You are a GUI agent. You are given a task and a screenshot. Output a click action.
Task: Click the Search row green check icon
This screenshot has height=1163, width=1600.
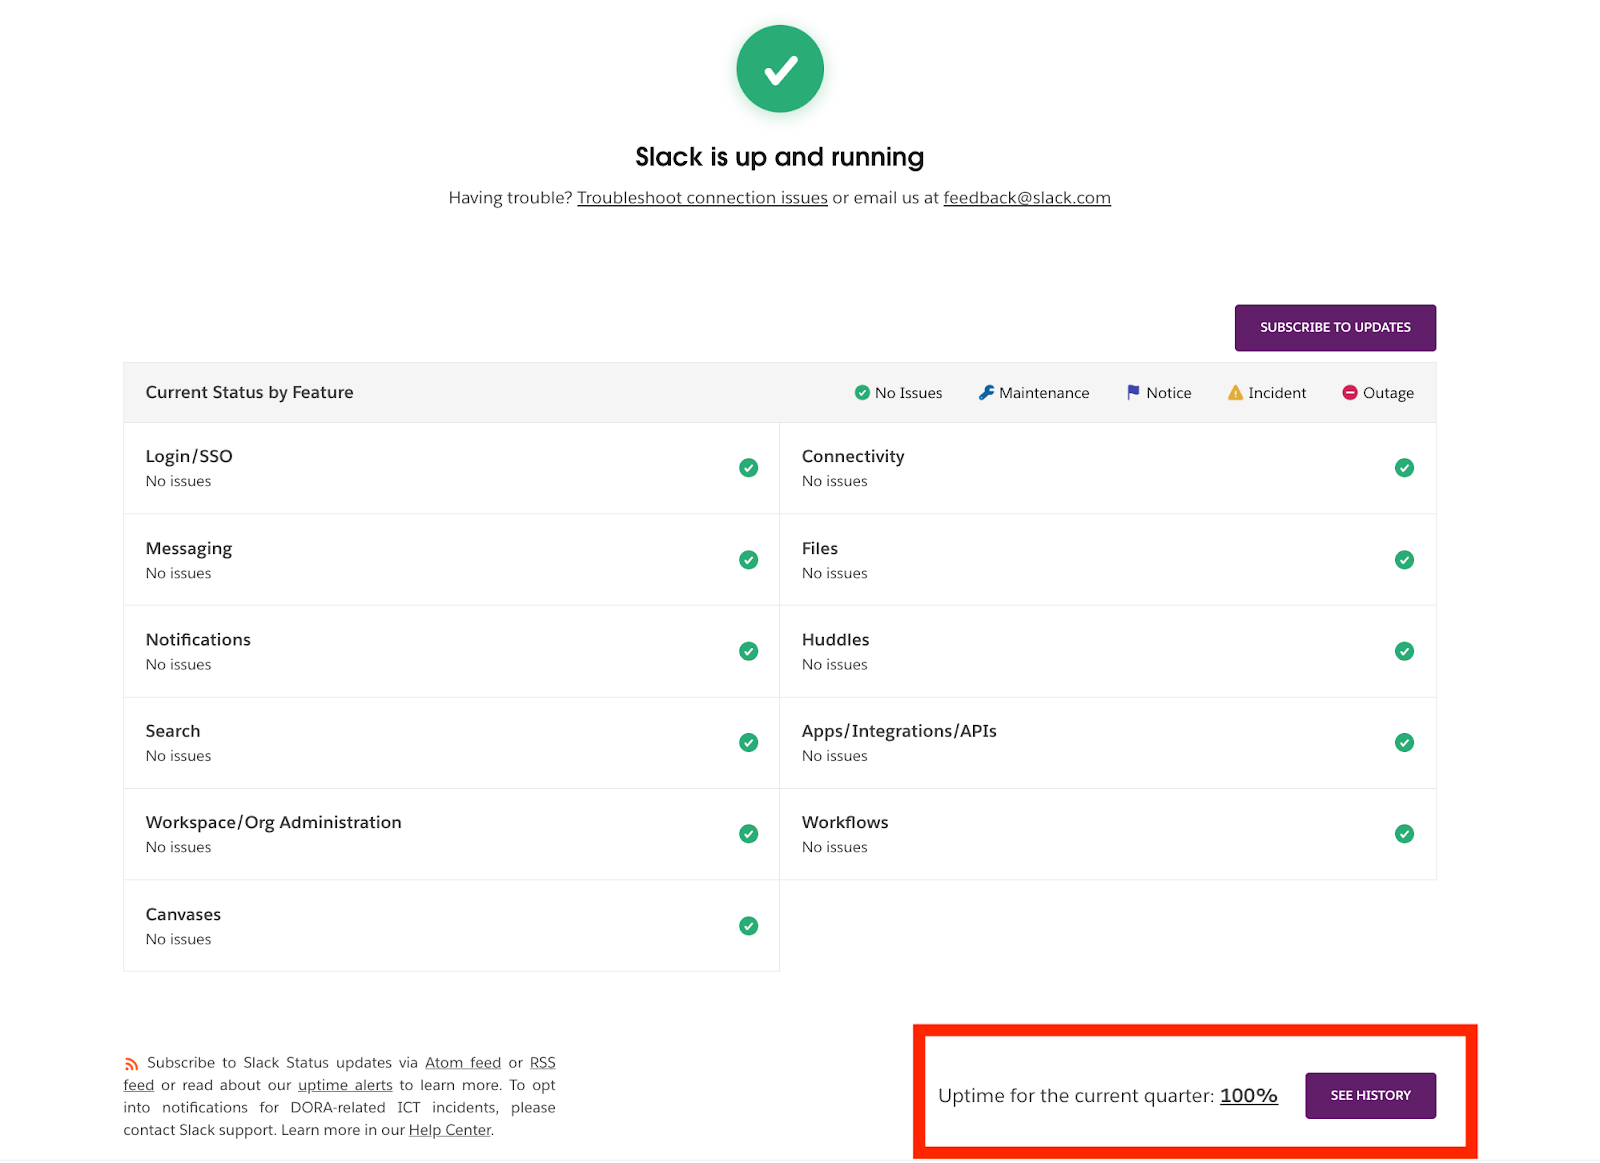748,742
